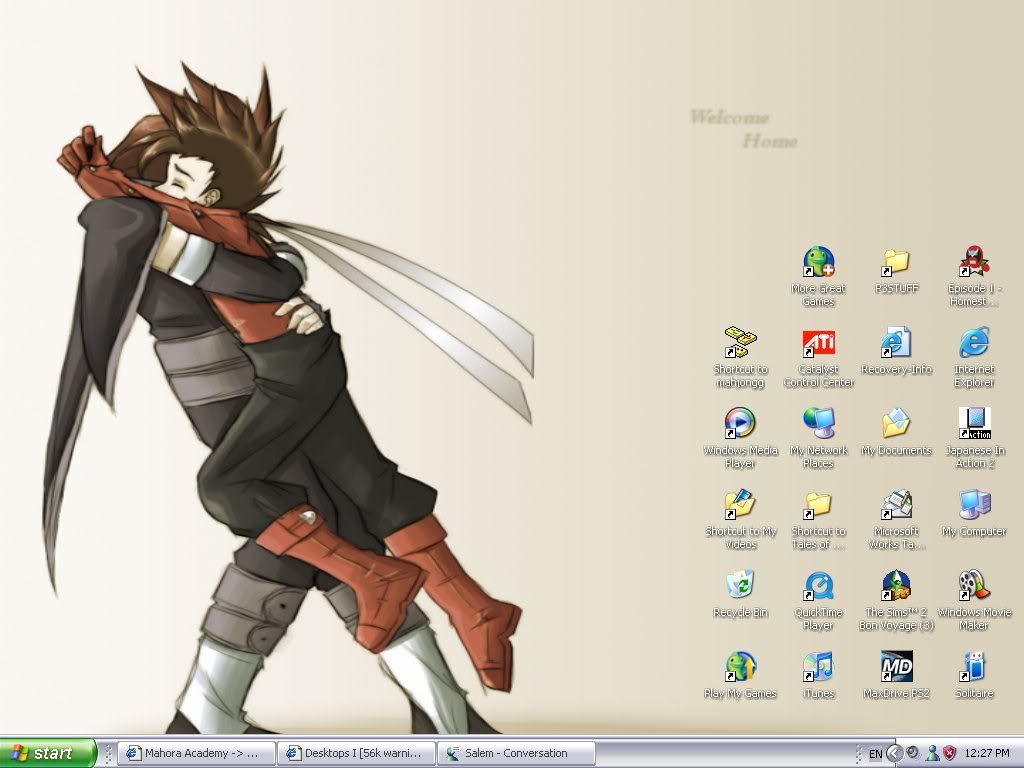
Task: Click the Start button
Action: [x=48, y=753]
